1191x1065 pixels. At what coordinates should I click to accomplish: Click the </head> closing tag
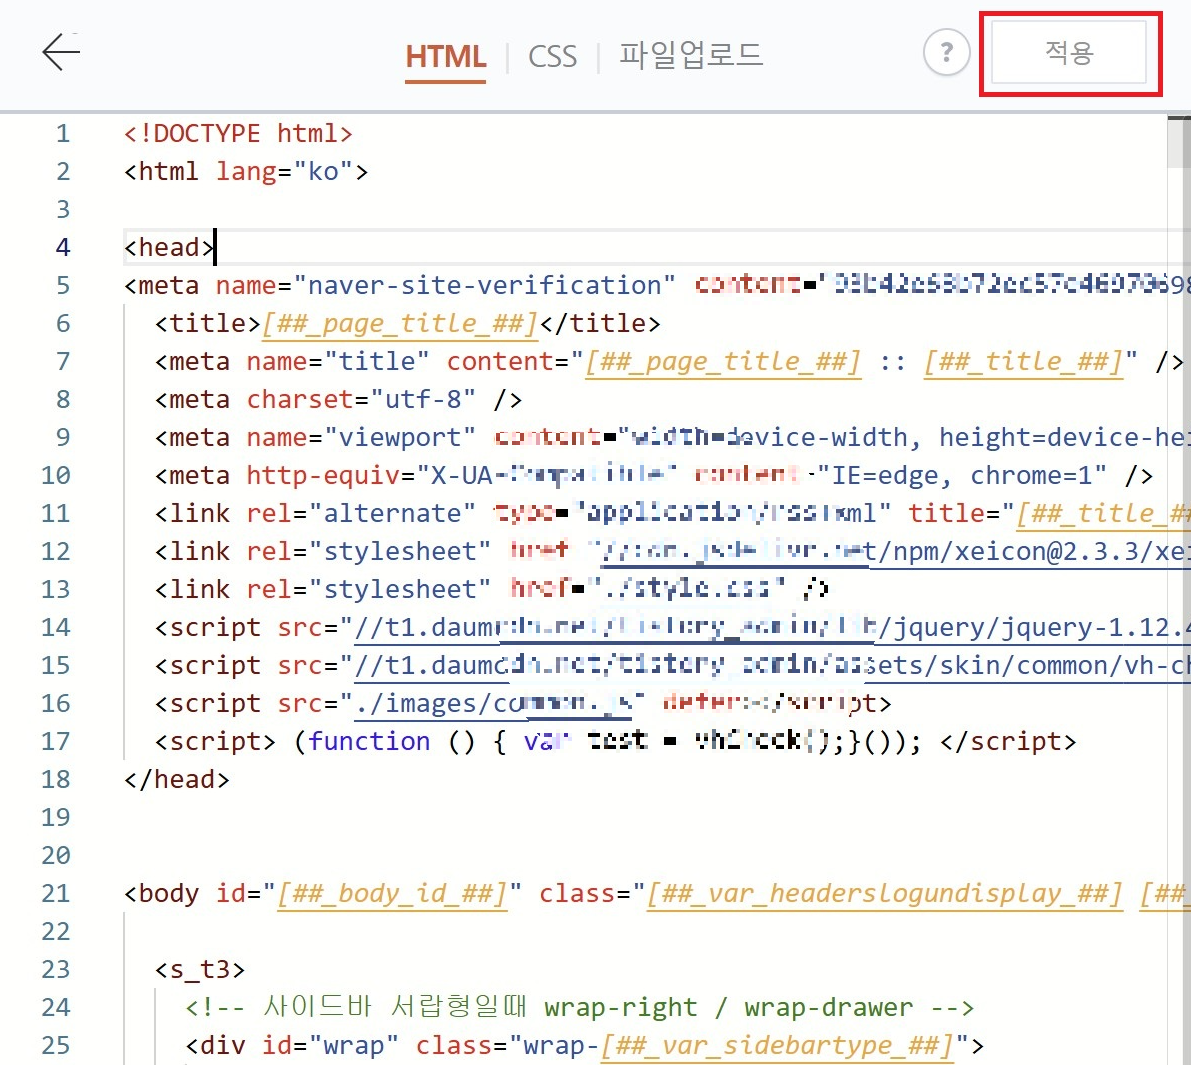point(176,779)
